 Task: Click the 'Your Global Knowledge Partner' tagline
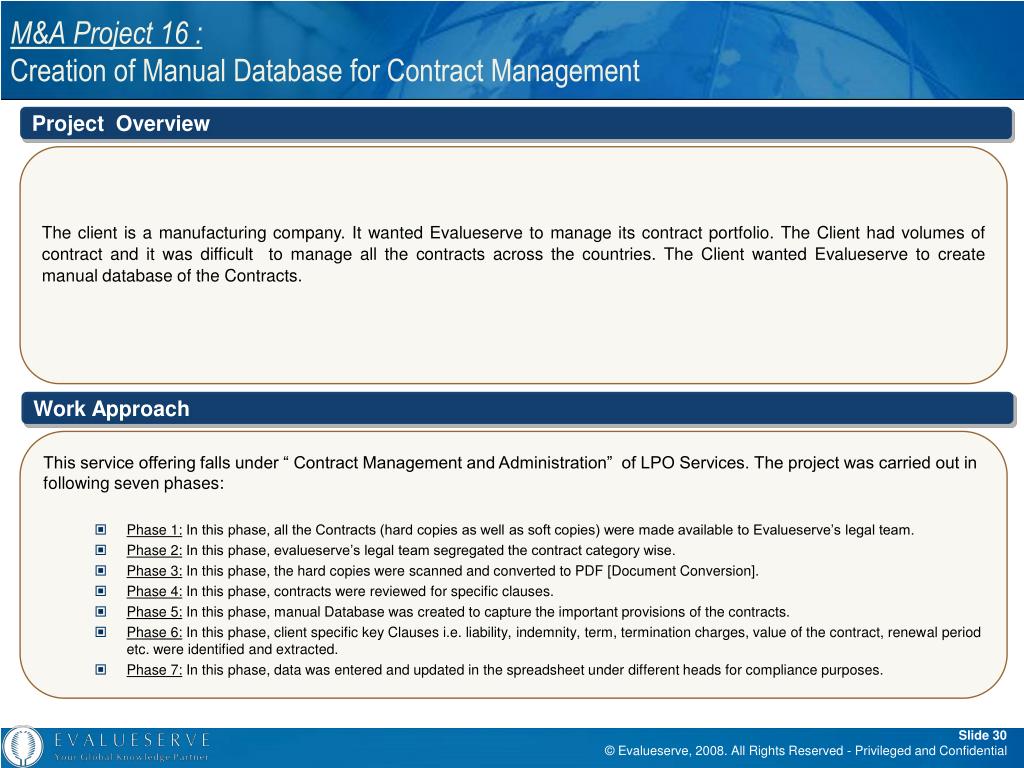coord(131,757)
